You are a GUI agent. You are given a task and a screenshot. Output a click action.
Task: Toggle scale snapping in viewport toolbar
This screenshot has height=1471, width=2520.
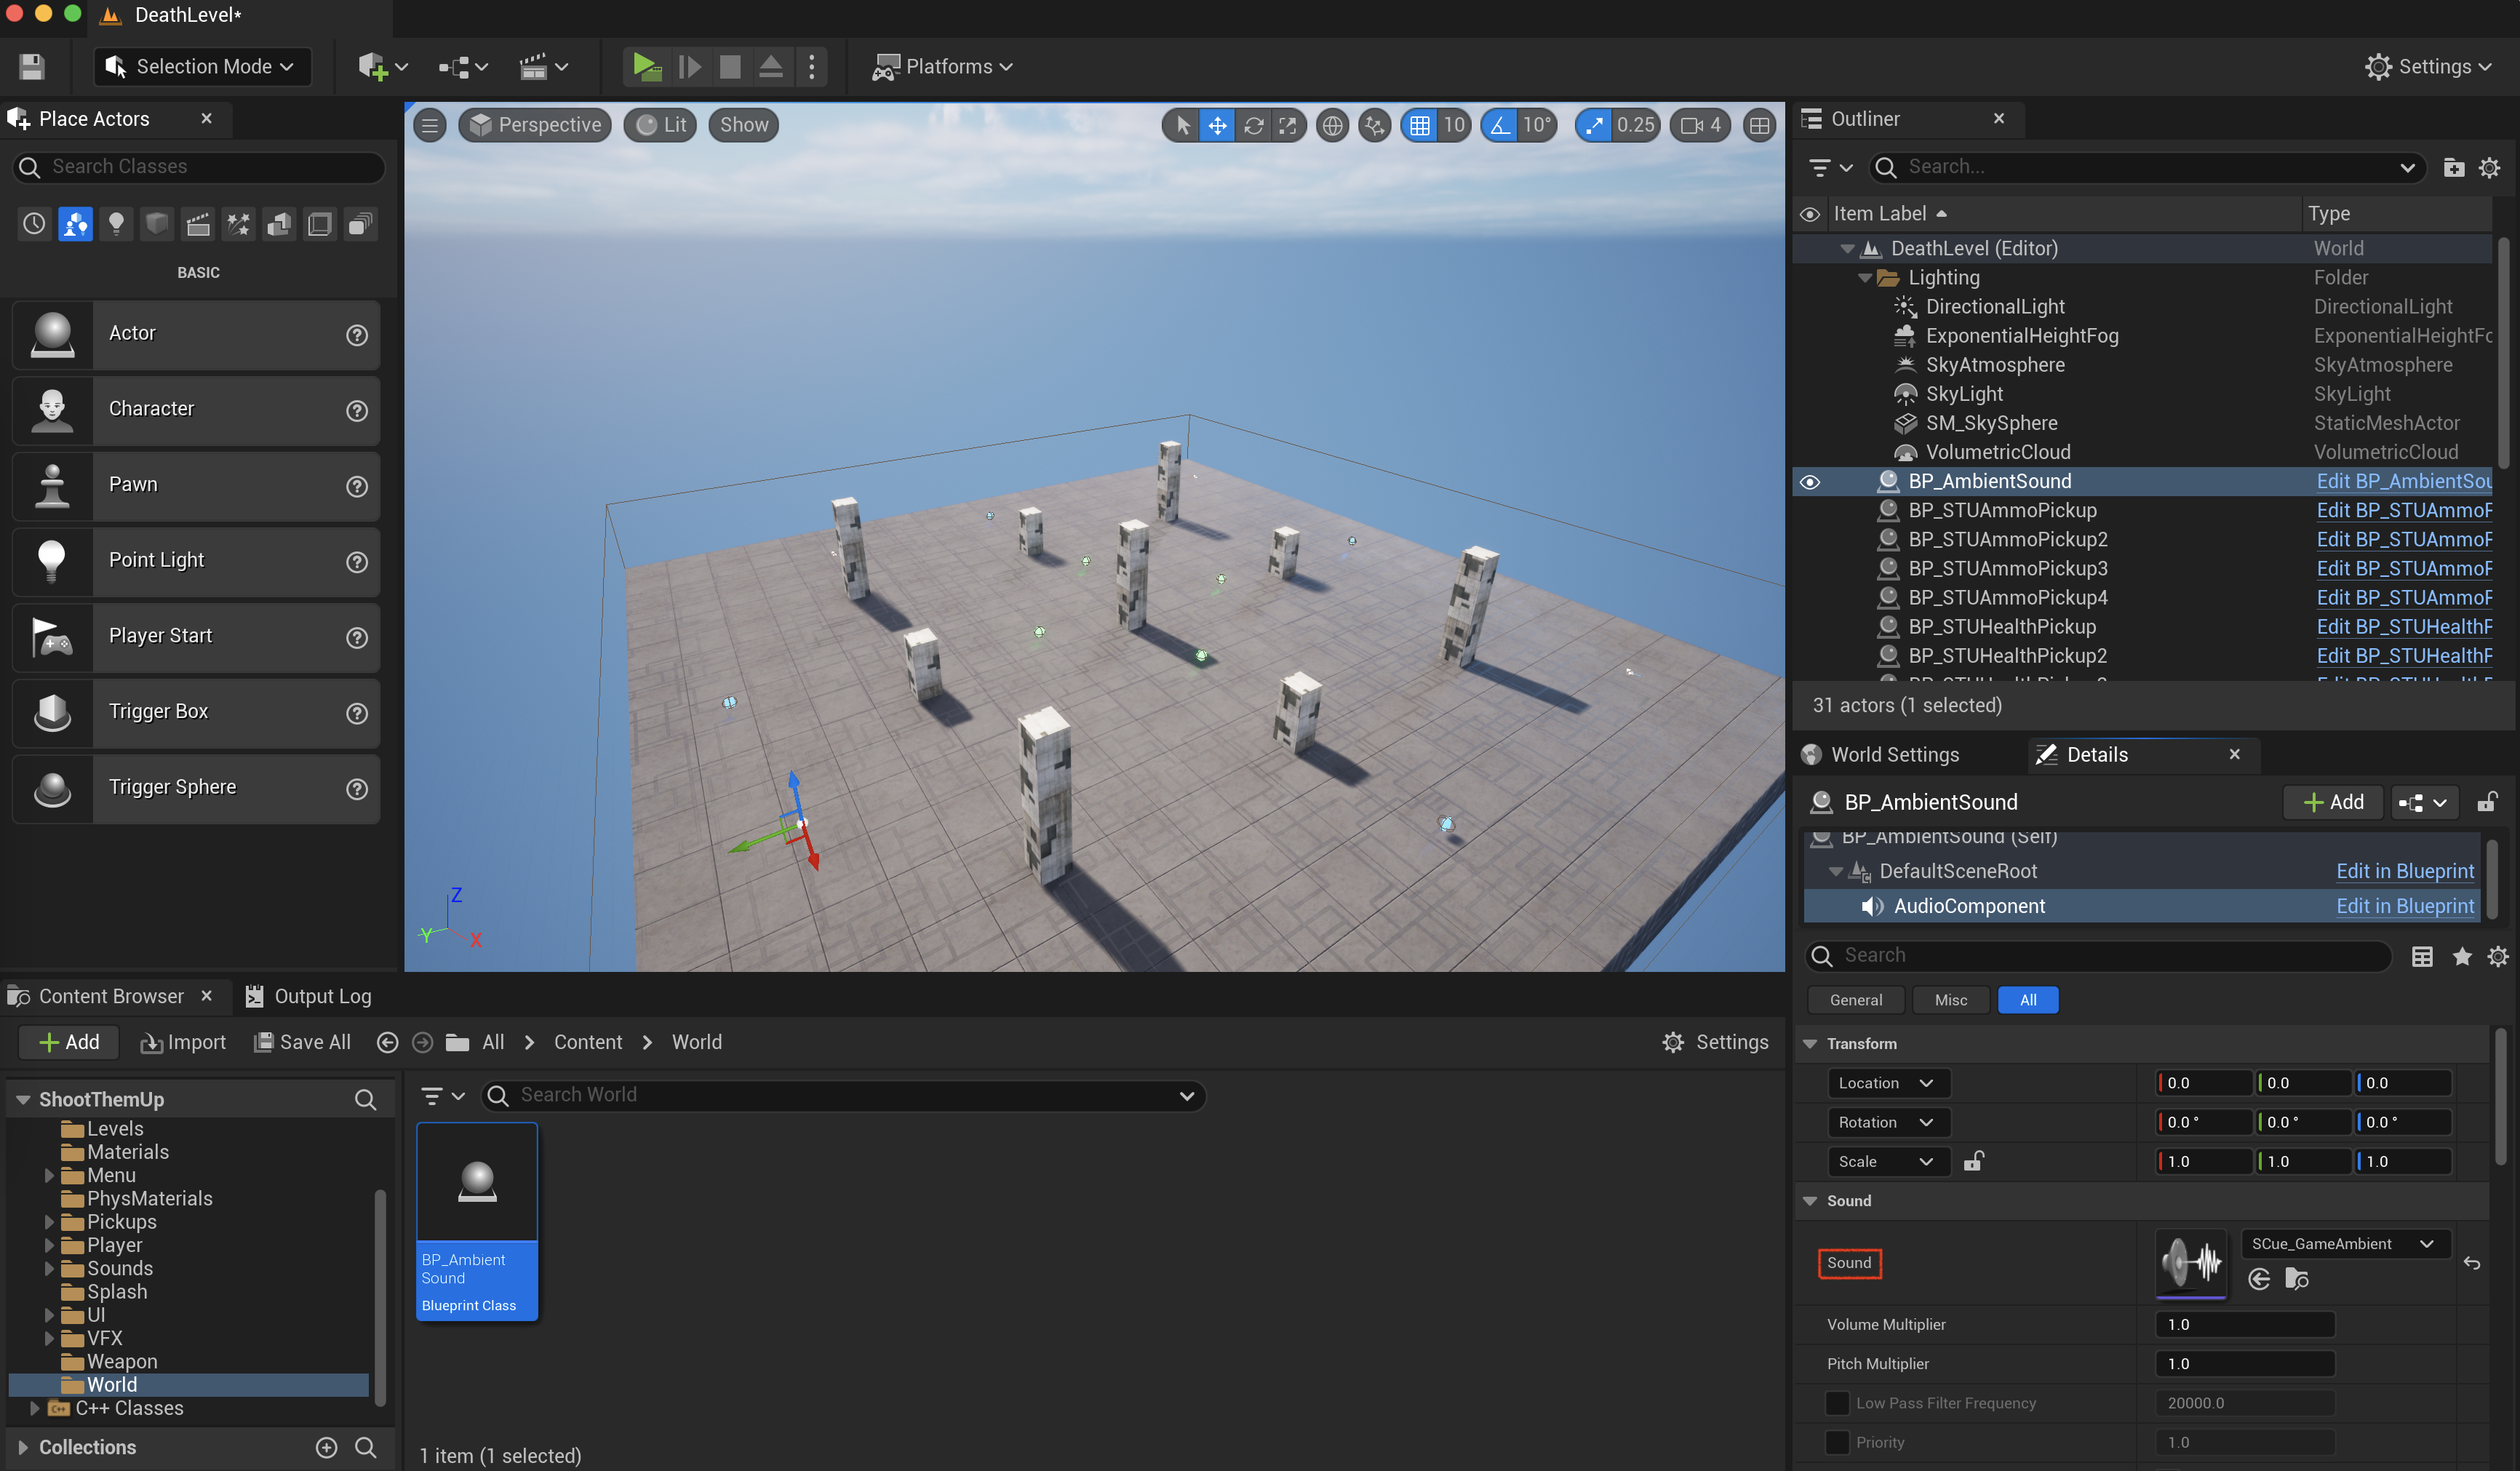1593,125
